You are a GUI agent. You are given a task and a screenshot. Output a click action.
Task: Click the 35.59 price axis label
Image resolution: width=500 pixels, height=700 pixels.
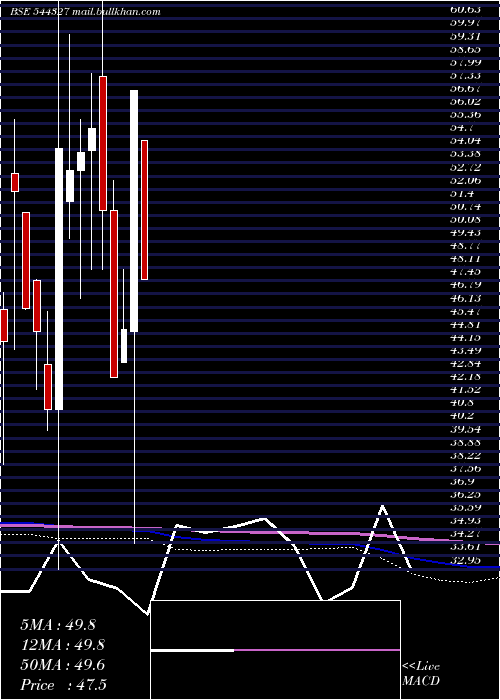(x=466, y=508)
